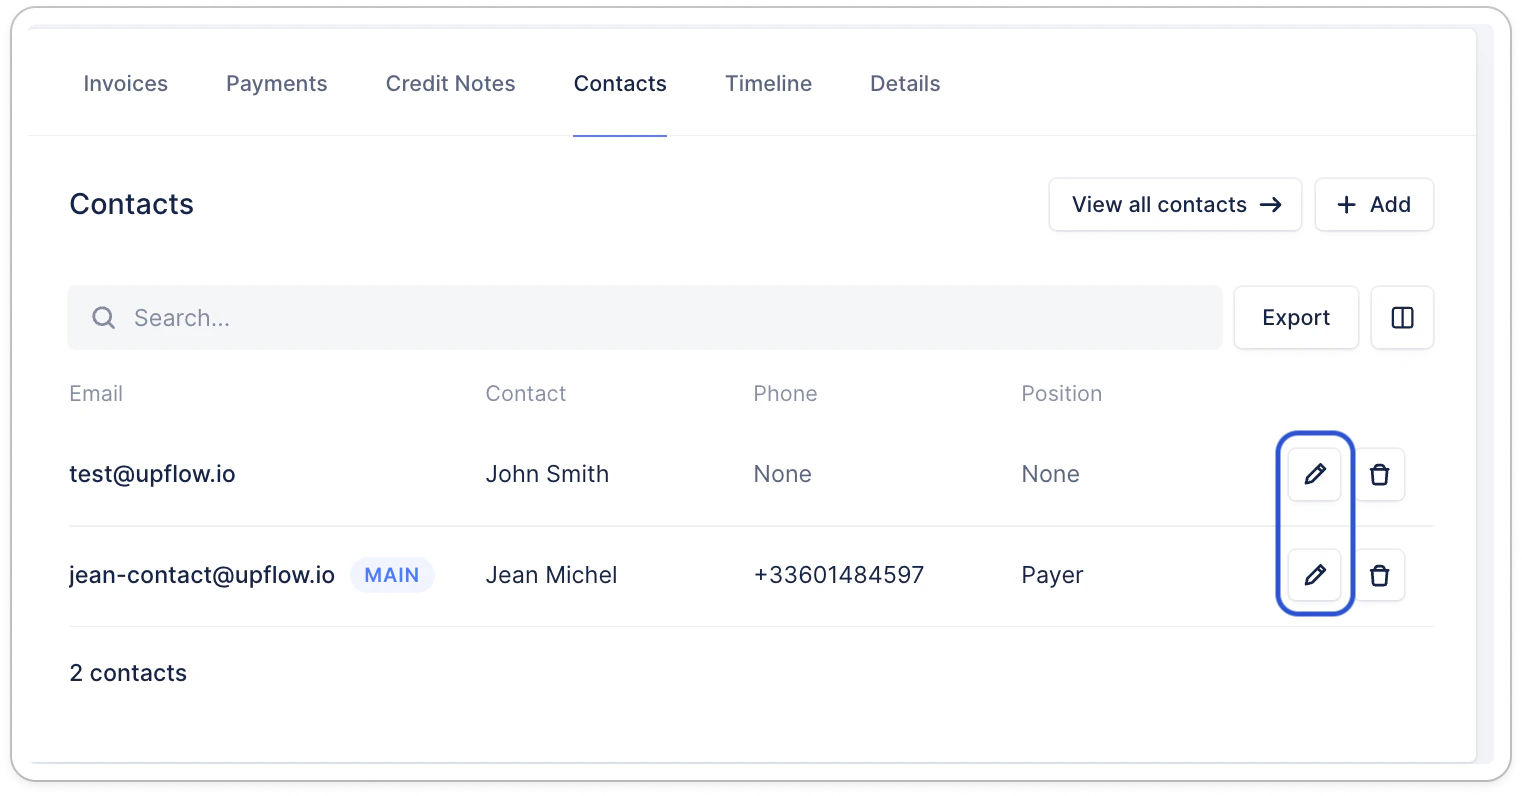The width and height of the screenshot is (1522, 796).
Task: Delete the test@upflow.io contact
Action: point(1379,474)
